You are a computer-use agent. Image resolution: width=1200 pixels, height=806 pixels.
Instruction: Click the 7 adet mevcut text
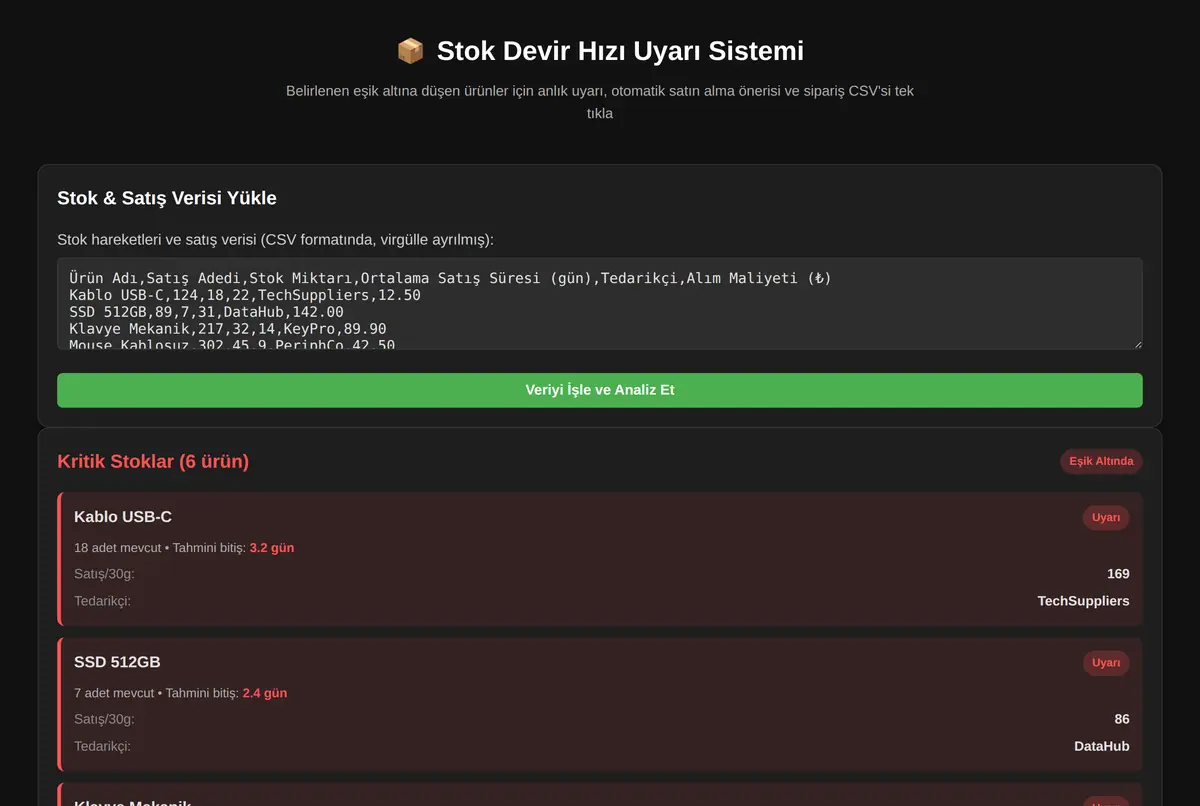click(114, 693)
